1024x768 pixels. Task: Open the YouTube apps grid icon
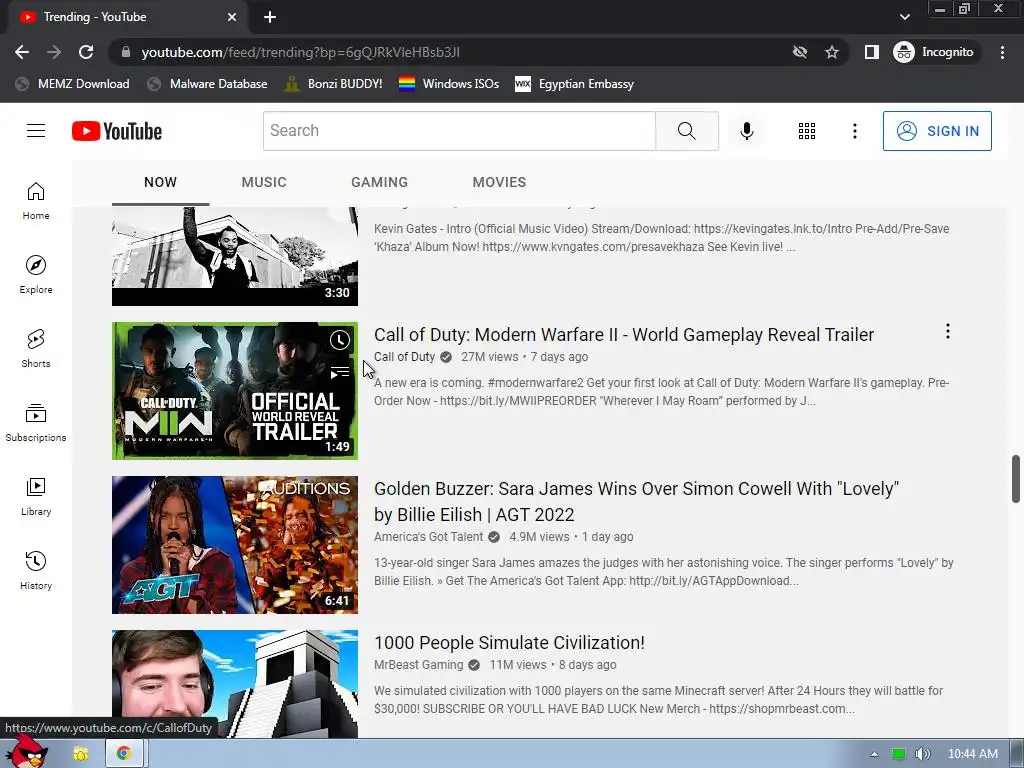click(807, 131)
